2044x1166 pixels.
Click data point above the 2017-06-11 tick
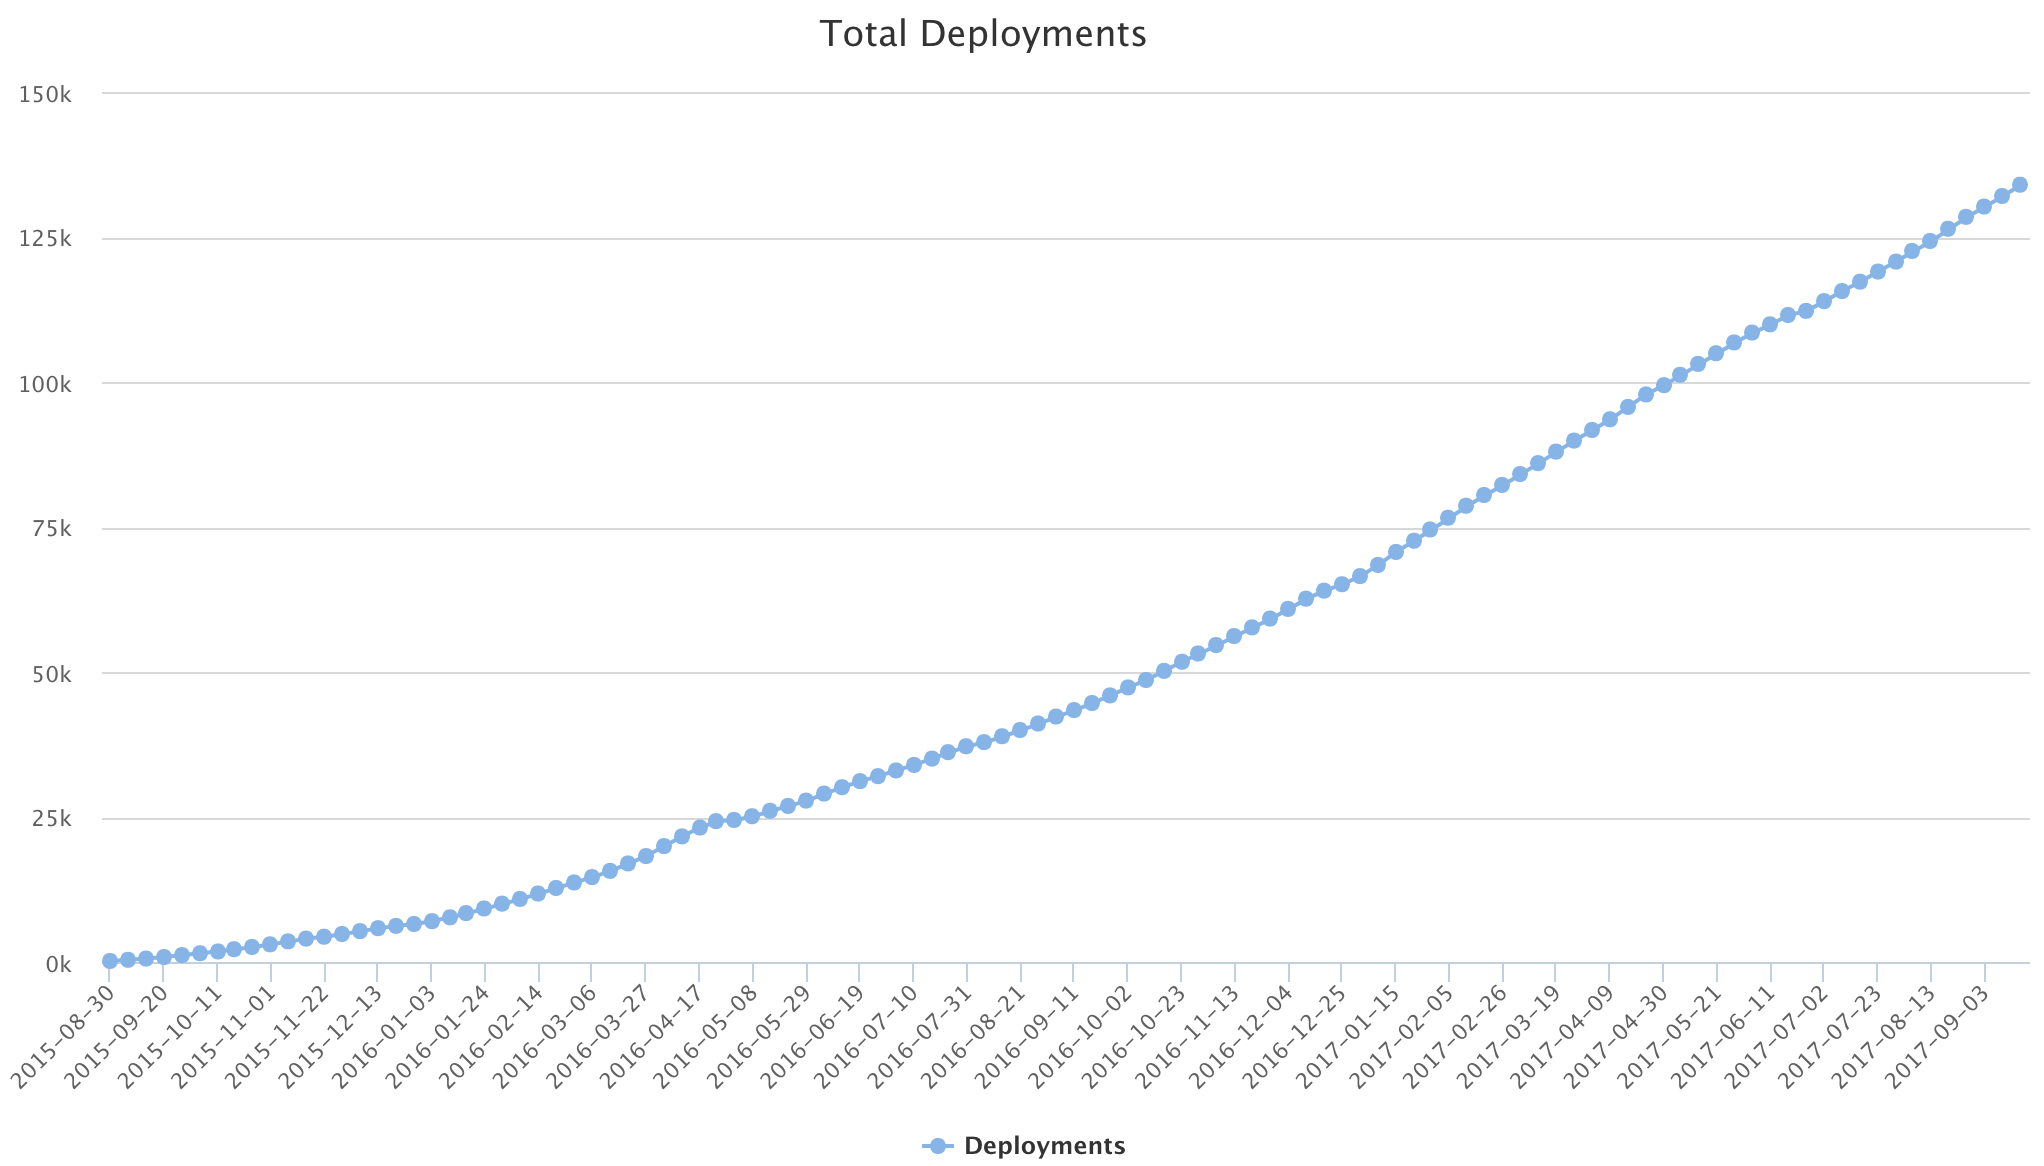pos(1769,324)
